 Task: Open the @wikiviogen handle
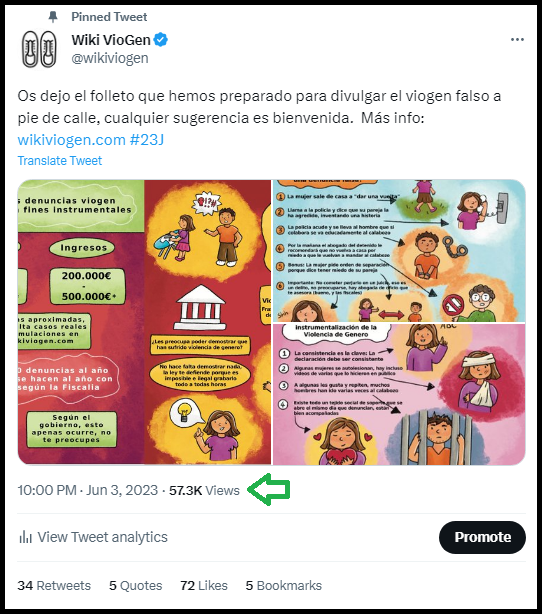point(110,58)
